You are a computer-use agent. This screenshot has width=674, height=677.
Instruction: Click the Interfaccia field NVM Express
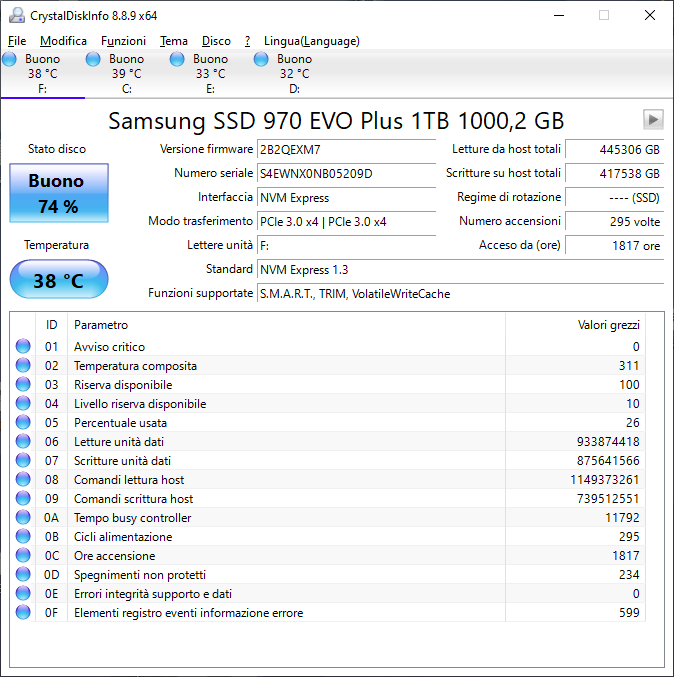(x=346, y=198)
